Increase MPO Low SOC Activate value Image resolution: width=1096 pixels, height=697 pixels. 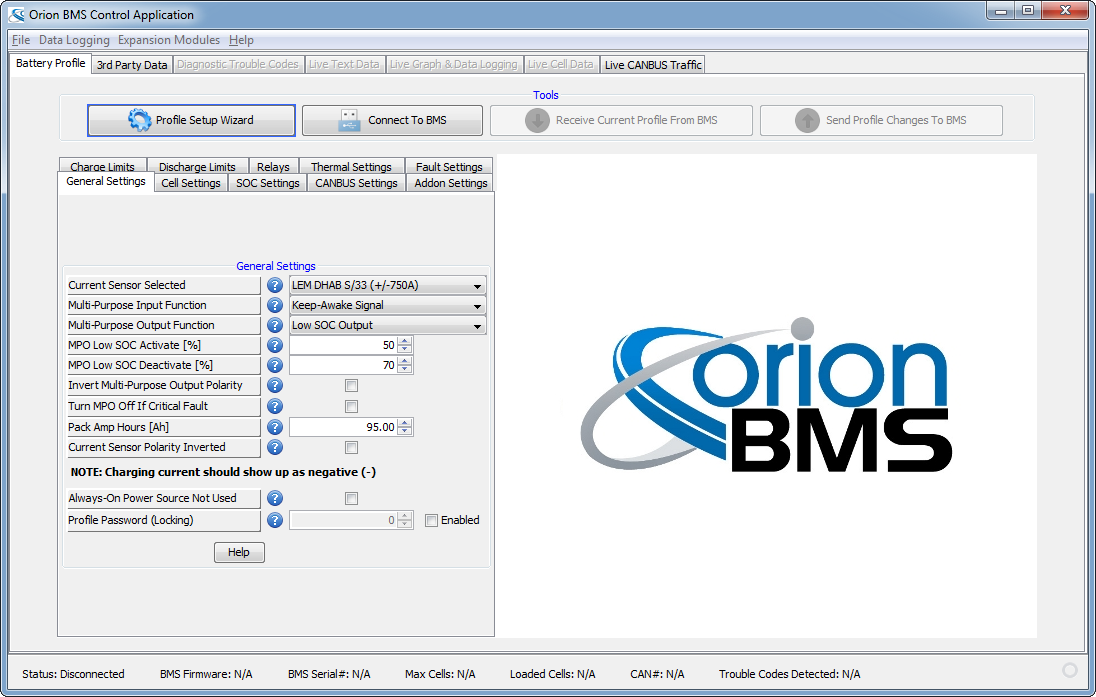click(405, 342)
